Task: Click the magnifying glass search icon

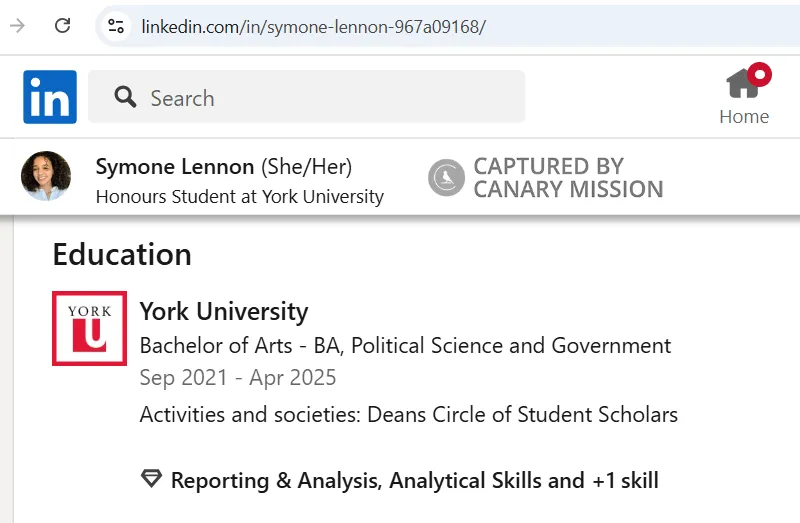Action: (125, 96)
